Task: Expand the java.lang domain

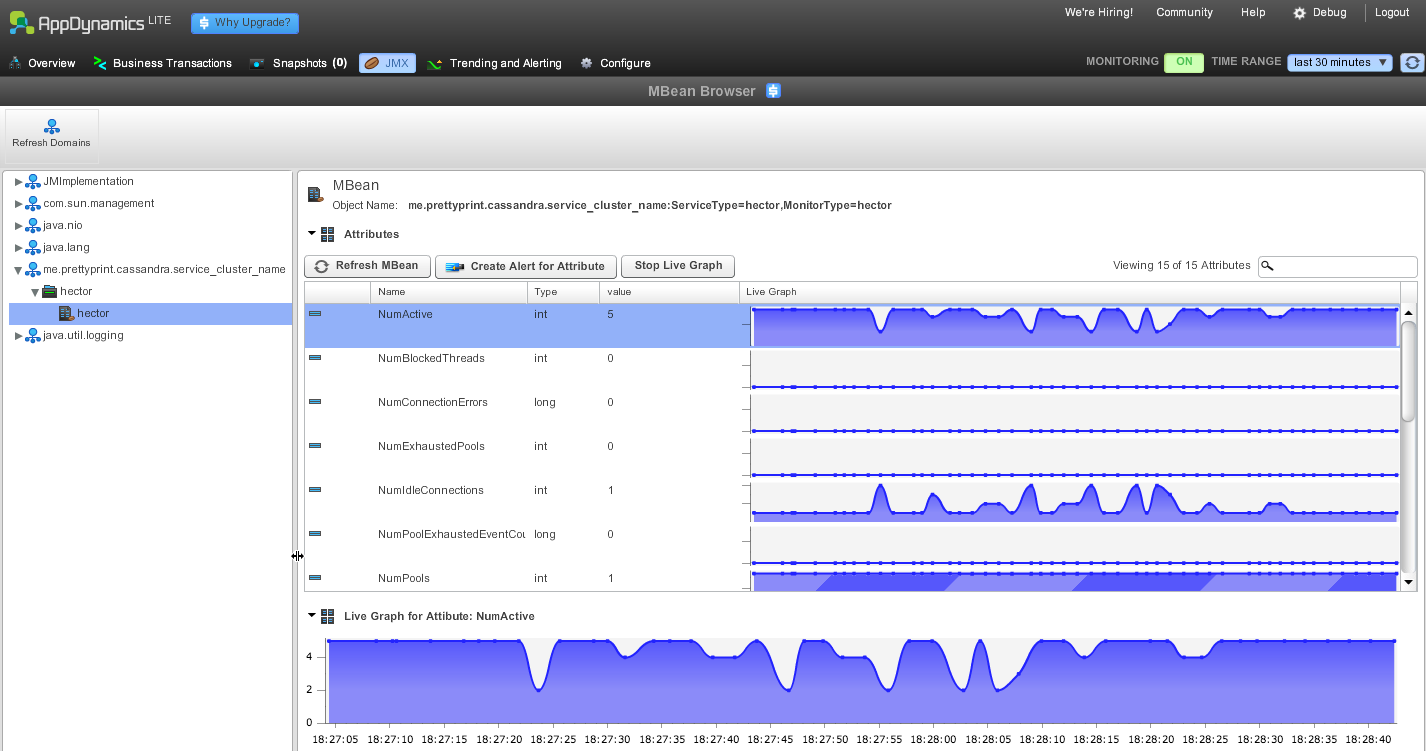Action: click(x=18, y=248)
